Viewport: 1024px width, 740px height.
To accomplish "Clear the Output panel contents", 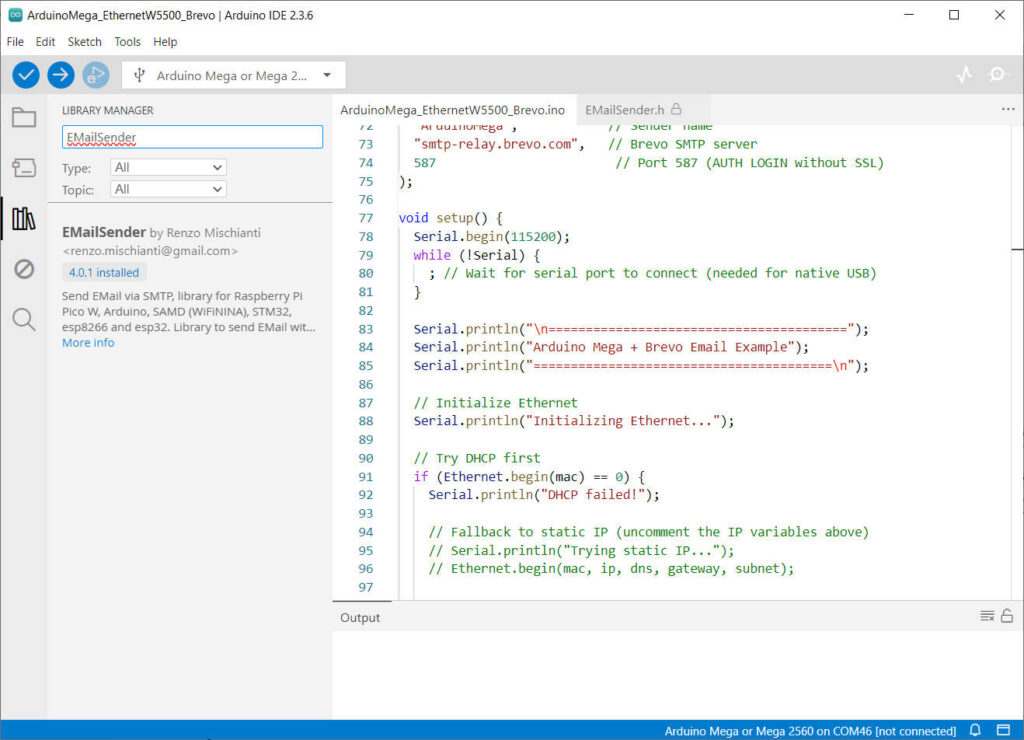I will pos(987,616).
